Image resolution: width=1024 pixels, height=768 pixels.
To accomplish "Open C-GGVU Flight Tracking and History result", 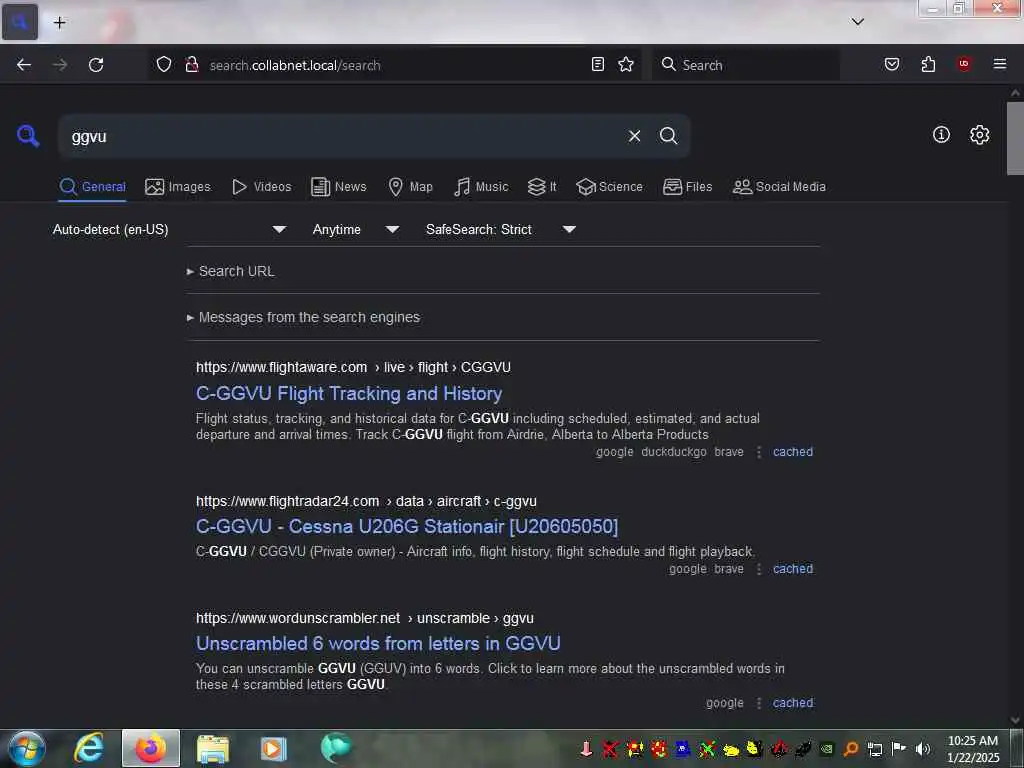I will pos(349,394).
